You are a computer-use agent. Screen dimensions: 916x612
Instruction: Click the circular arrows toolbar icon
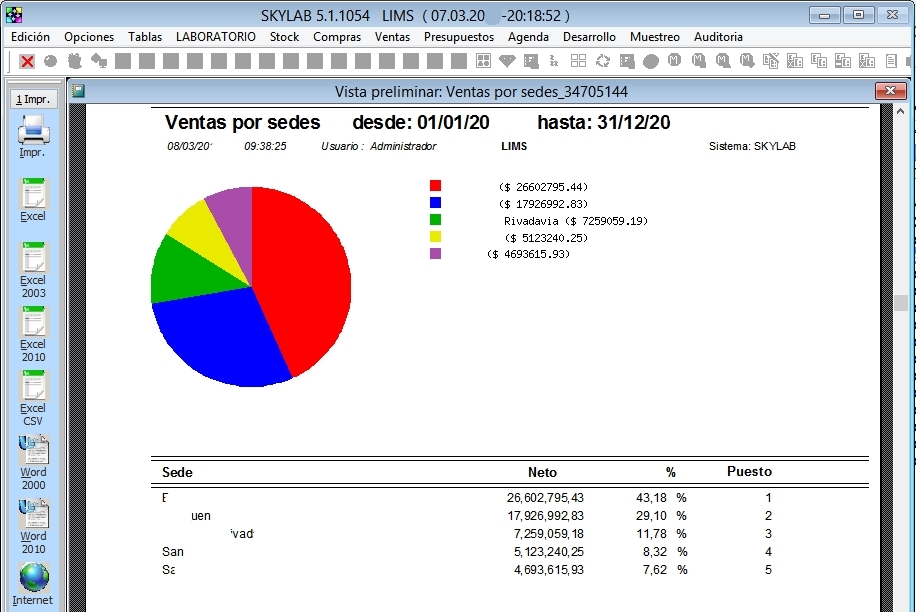[603, 61]
